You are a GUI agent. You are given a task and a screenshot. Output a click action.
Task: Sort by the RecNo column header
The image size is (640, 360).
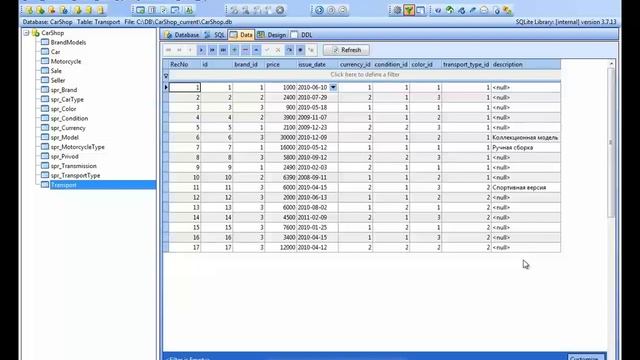[x=184, y=64]
